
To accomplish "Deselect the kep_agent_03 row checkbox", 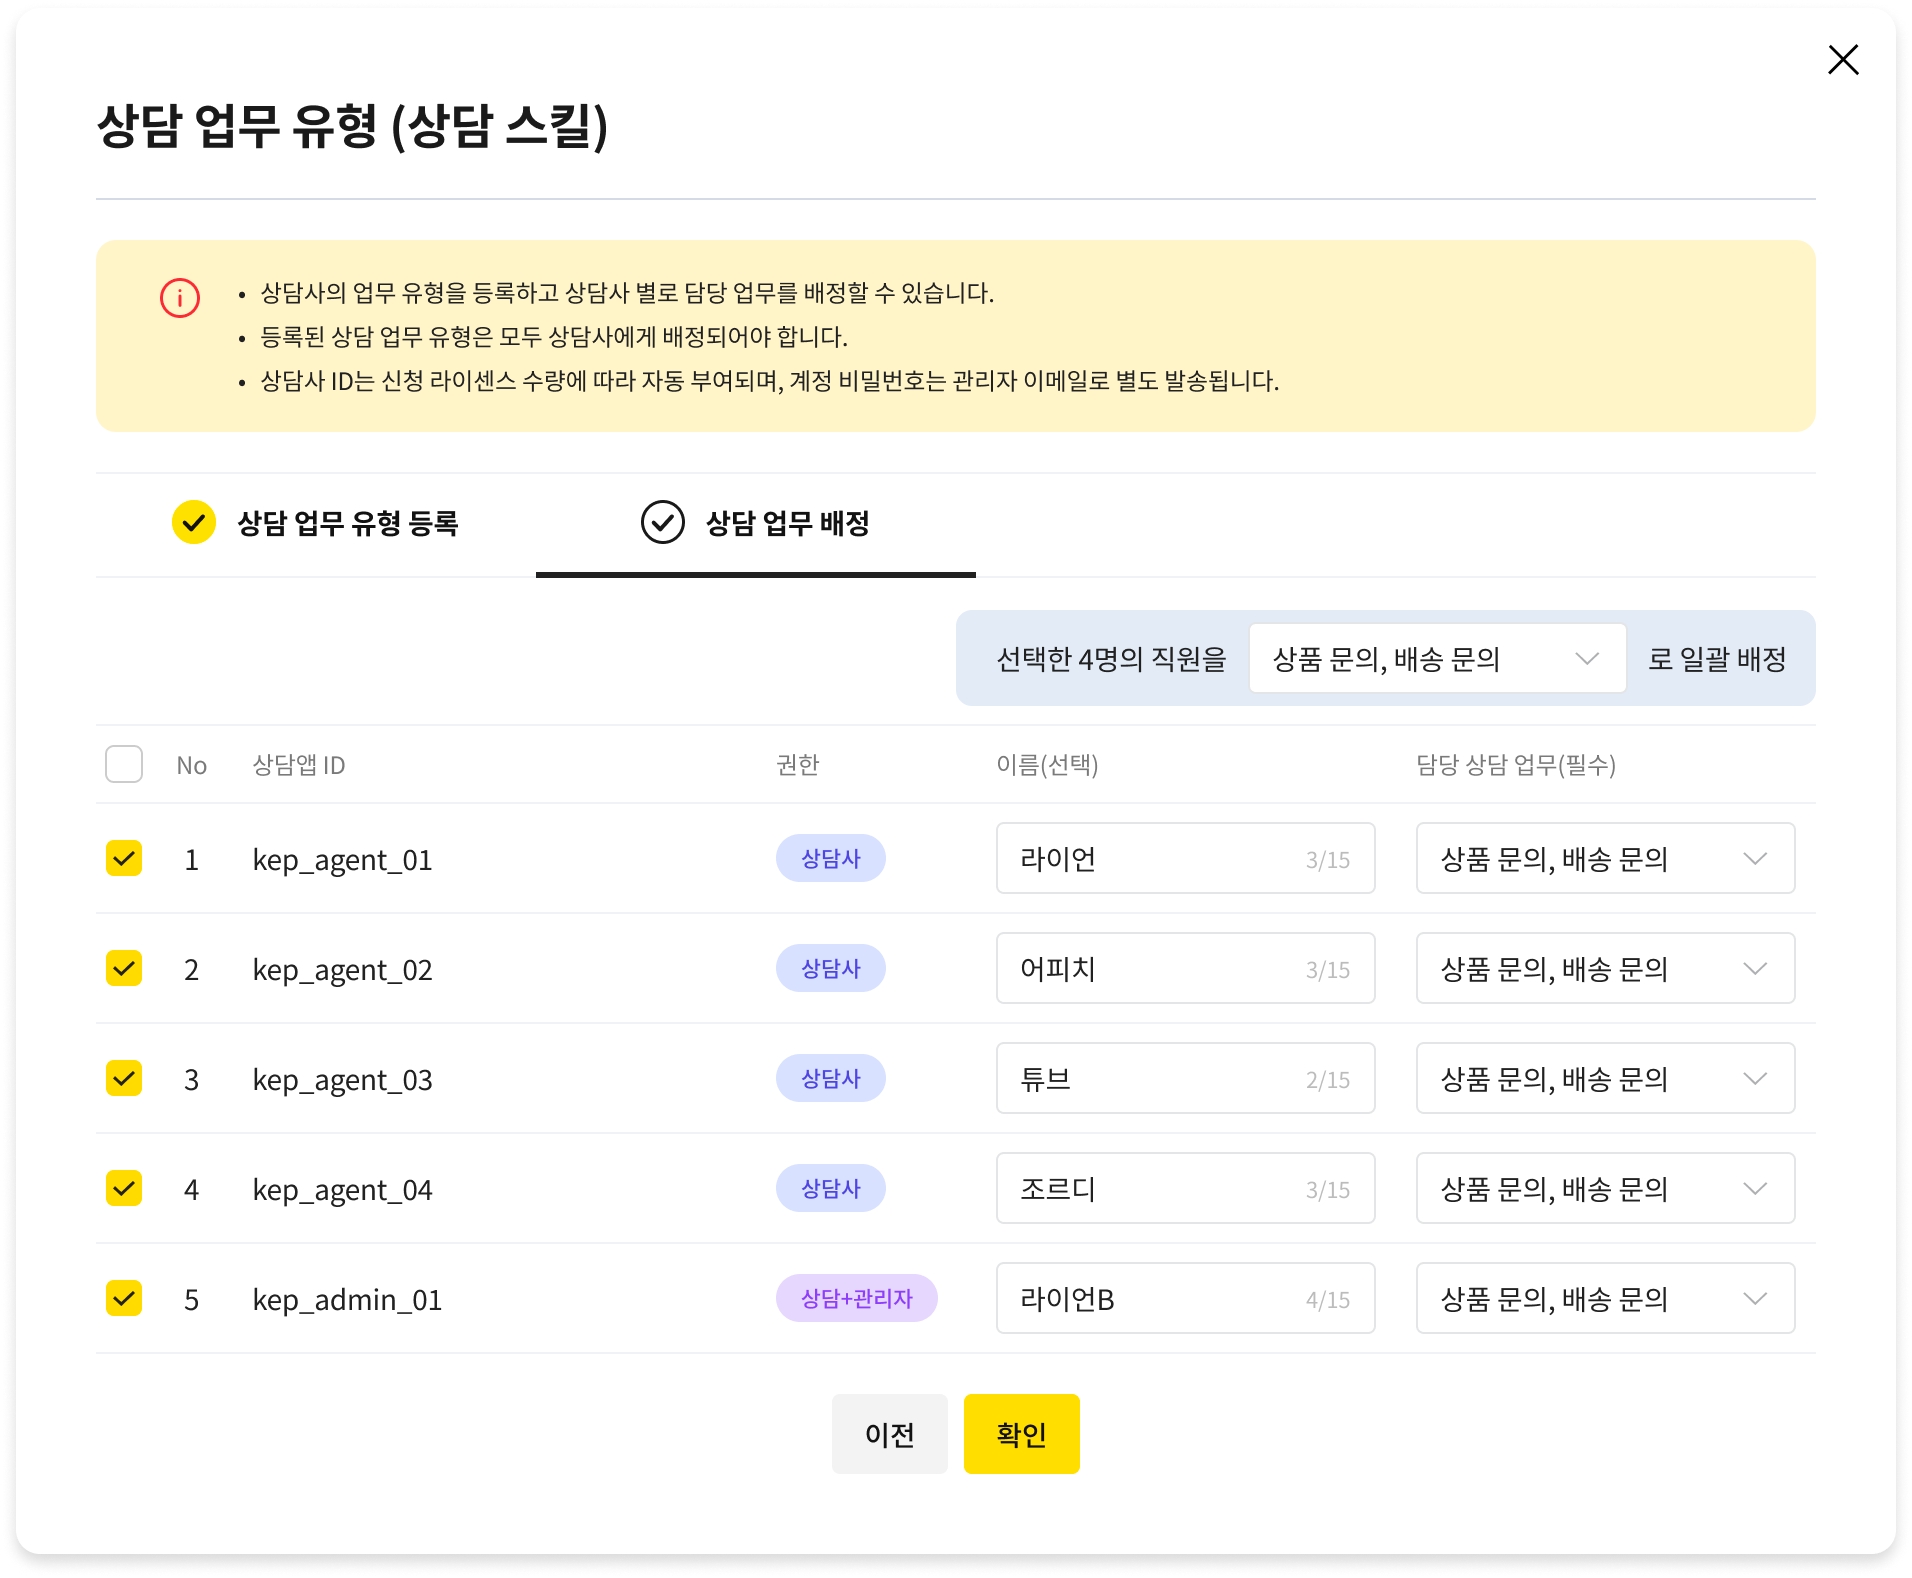I will [124, 1079].
